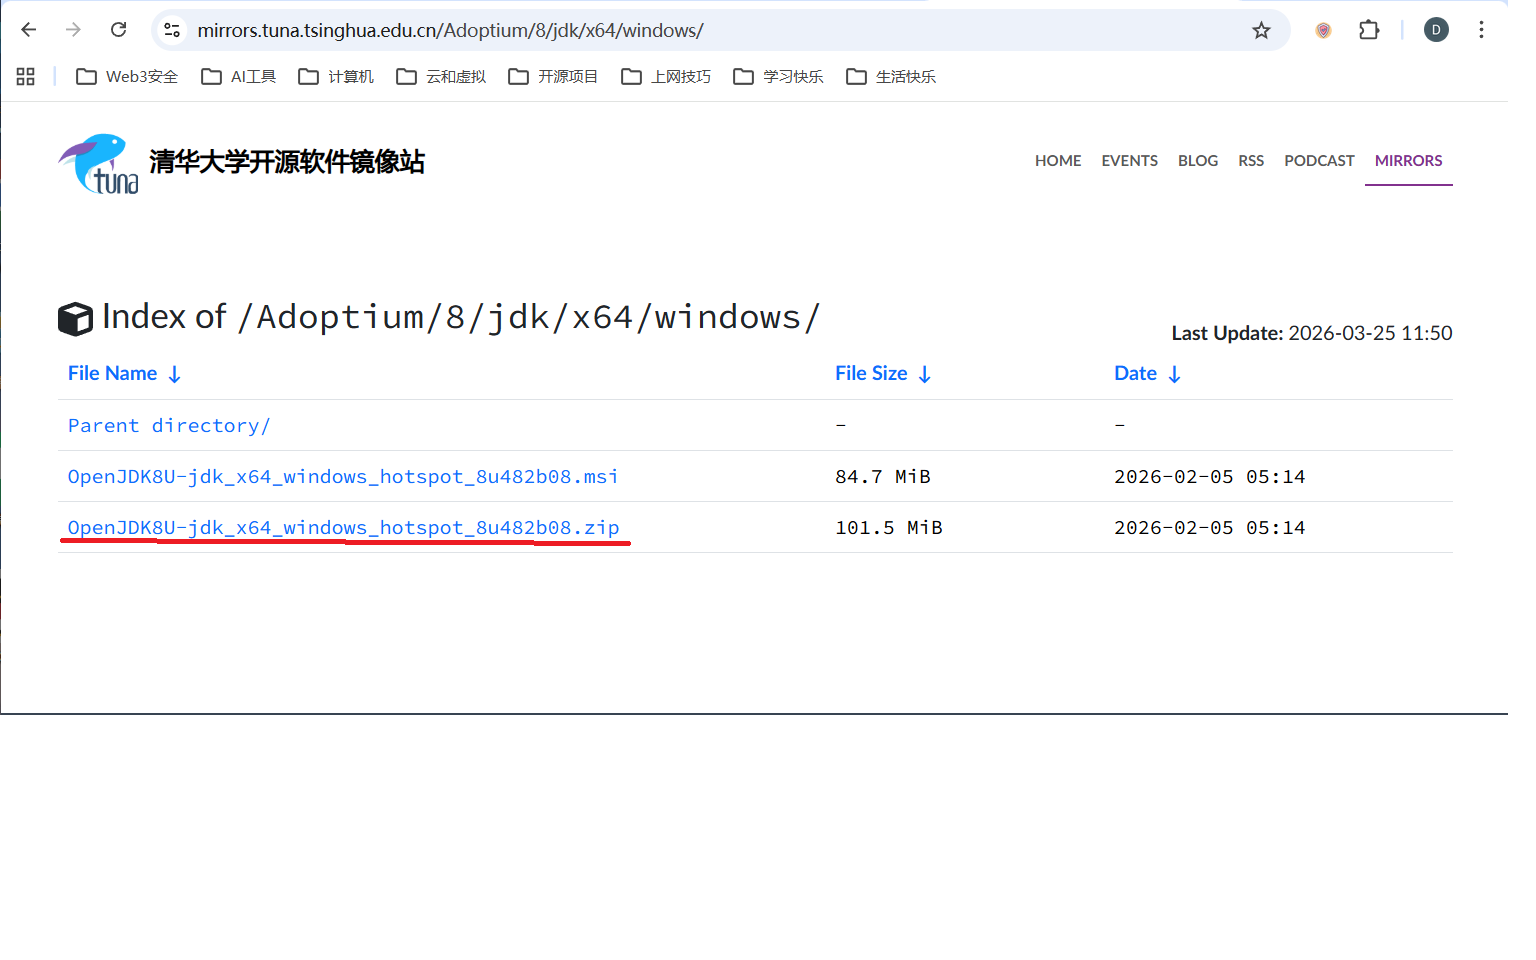1536x960 pixels.
Task: Click the site information icon in address bar
Action: [x=172, y=30]
